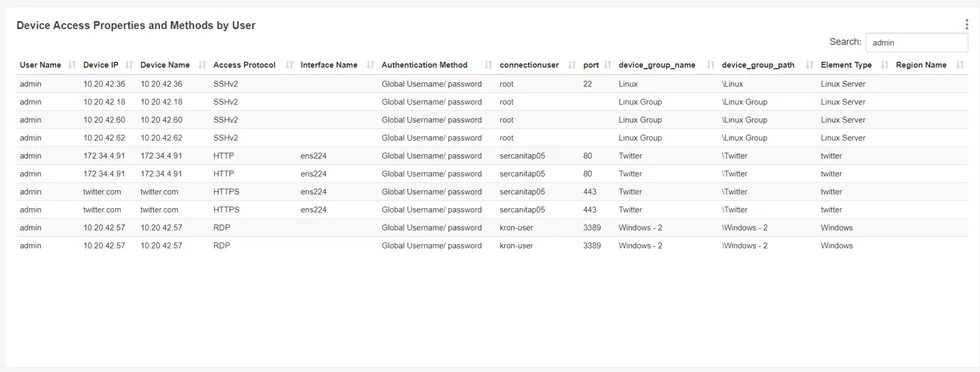Sort by User Name using its sort arrows
Image resolution: width=980 pixels, height=372 pixels.
[x=72, y=65]
